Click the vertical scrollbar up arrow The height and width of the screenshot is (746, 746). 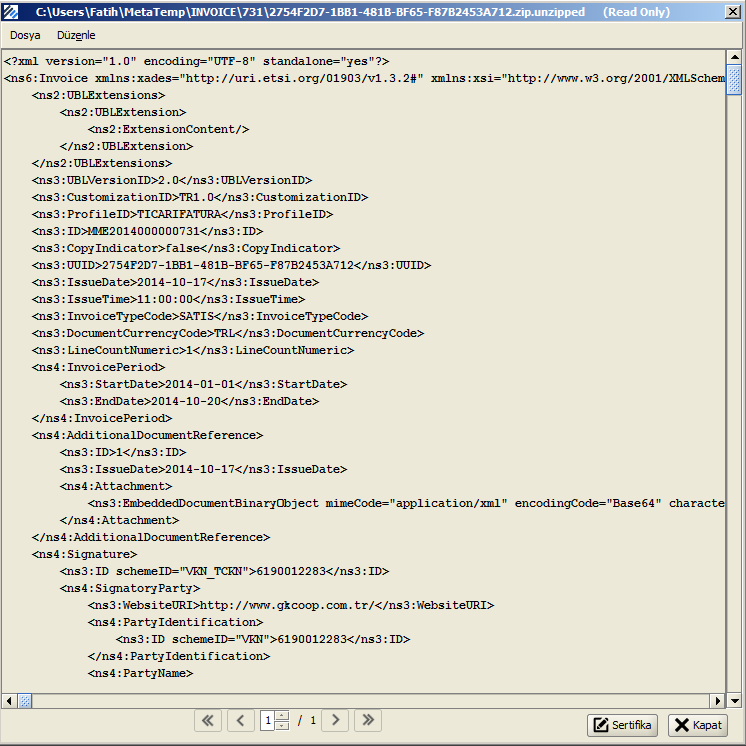735,57
